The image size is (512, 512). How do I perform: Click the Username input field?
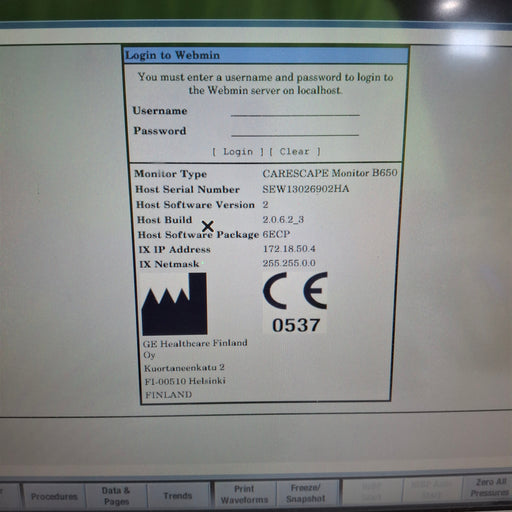point(295,110)
